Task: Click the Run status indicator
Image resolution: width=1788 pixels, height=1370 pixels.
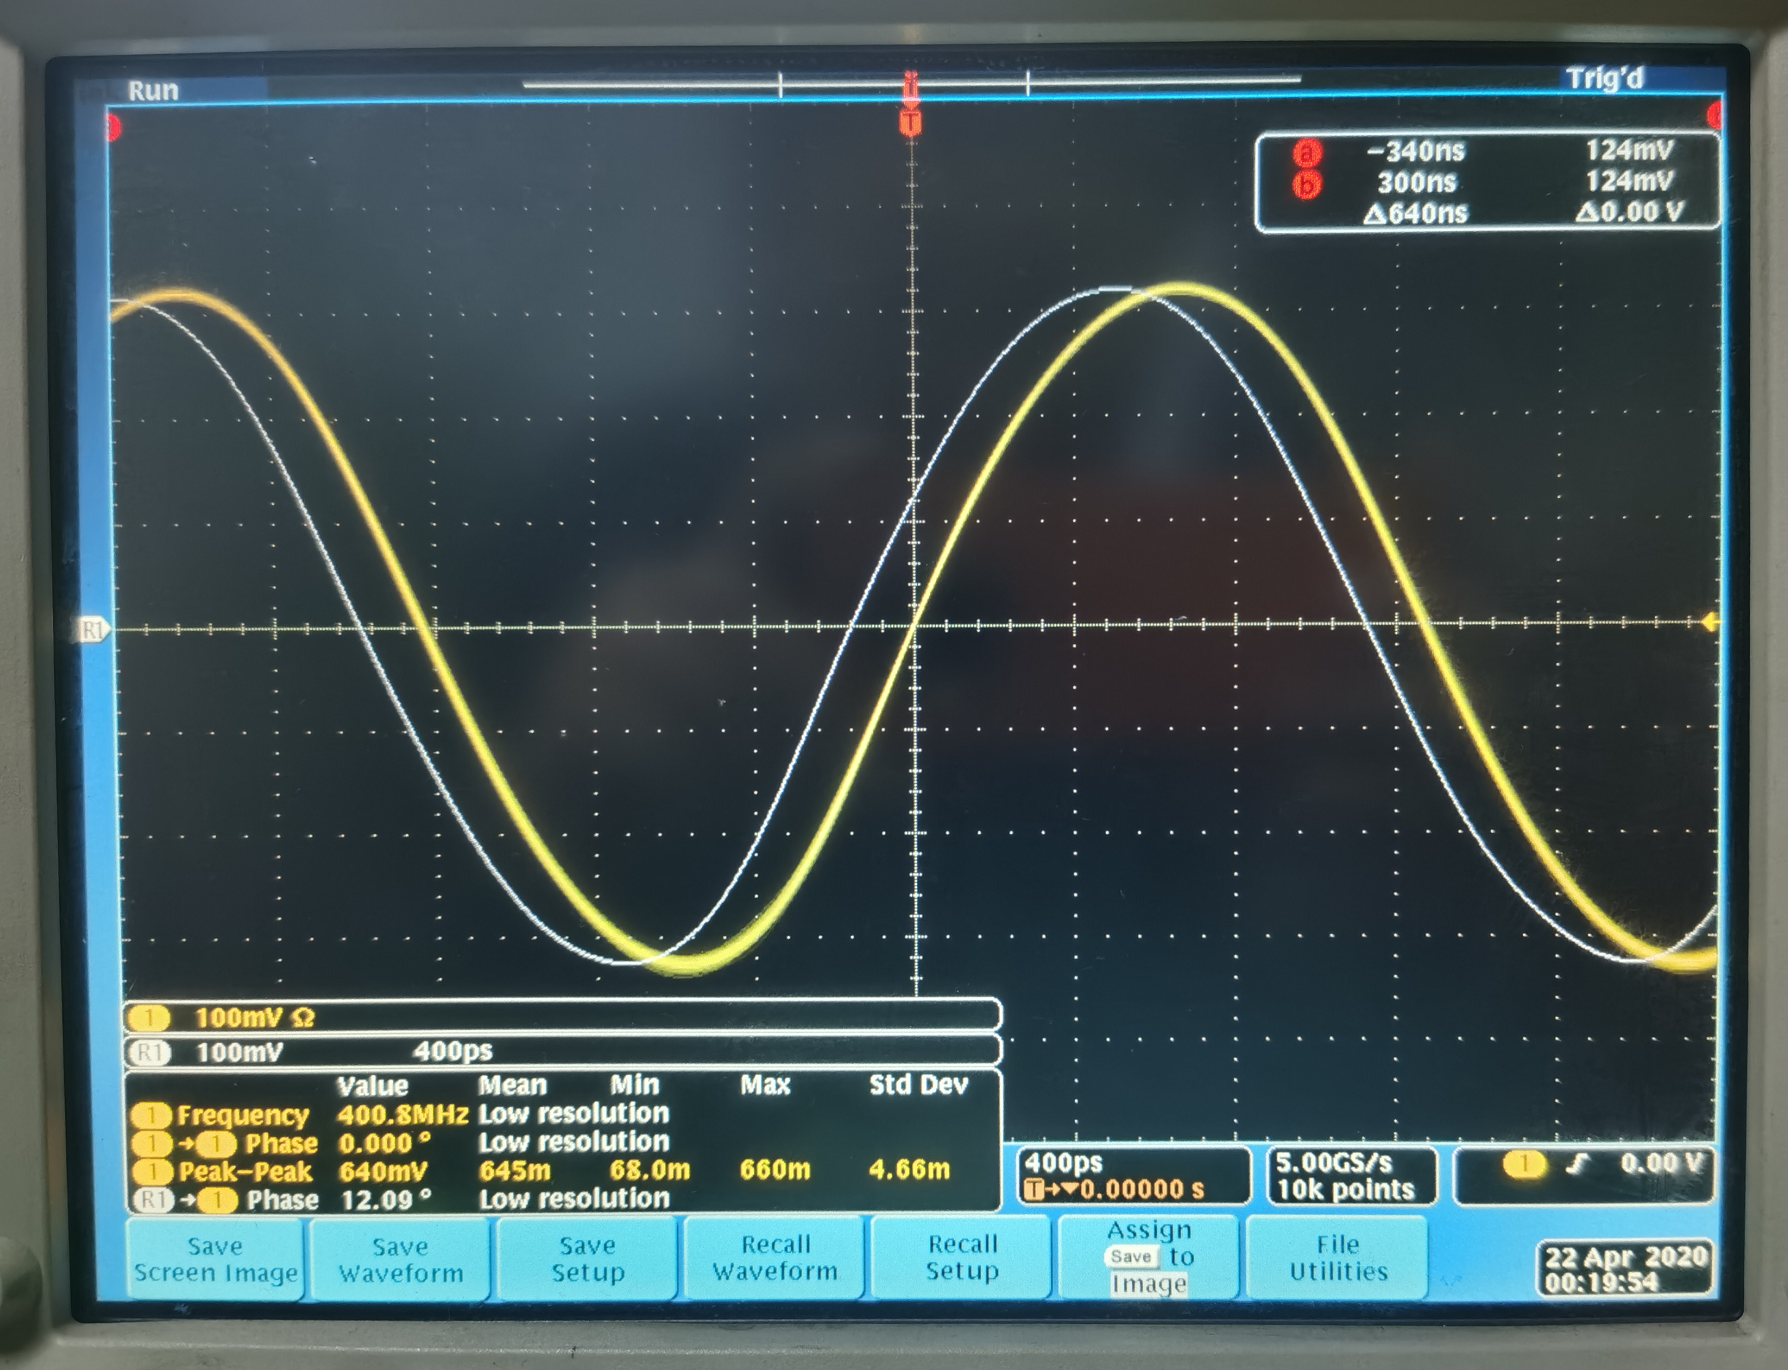Action: point(153,91)
